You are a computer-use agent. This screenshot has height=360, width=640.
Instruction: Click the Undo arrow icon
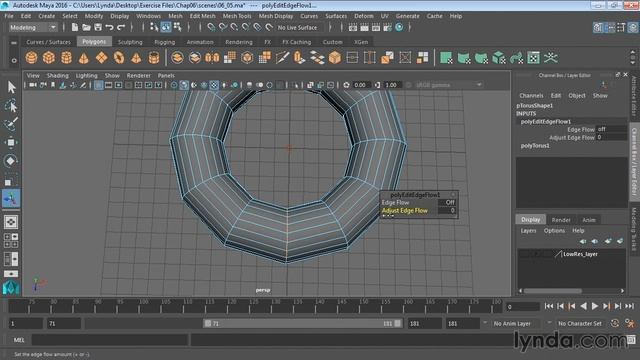coord(109,27)
